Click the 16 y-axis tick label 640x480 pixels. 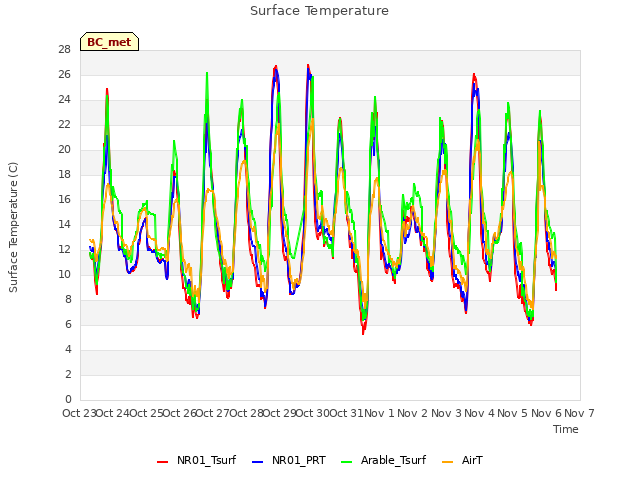point(65,200)
